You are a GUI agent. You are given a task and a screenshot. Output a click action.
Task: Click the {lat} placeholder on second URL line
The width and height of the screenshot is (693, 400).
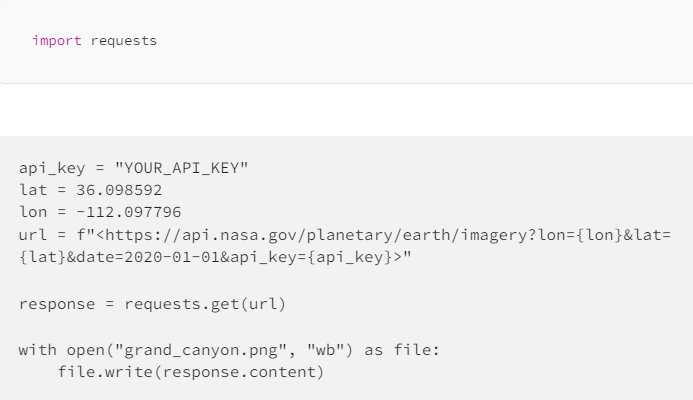pyautogui.click(x=42, y=257)
